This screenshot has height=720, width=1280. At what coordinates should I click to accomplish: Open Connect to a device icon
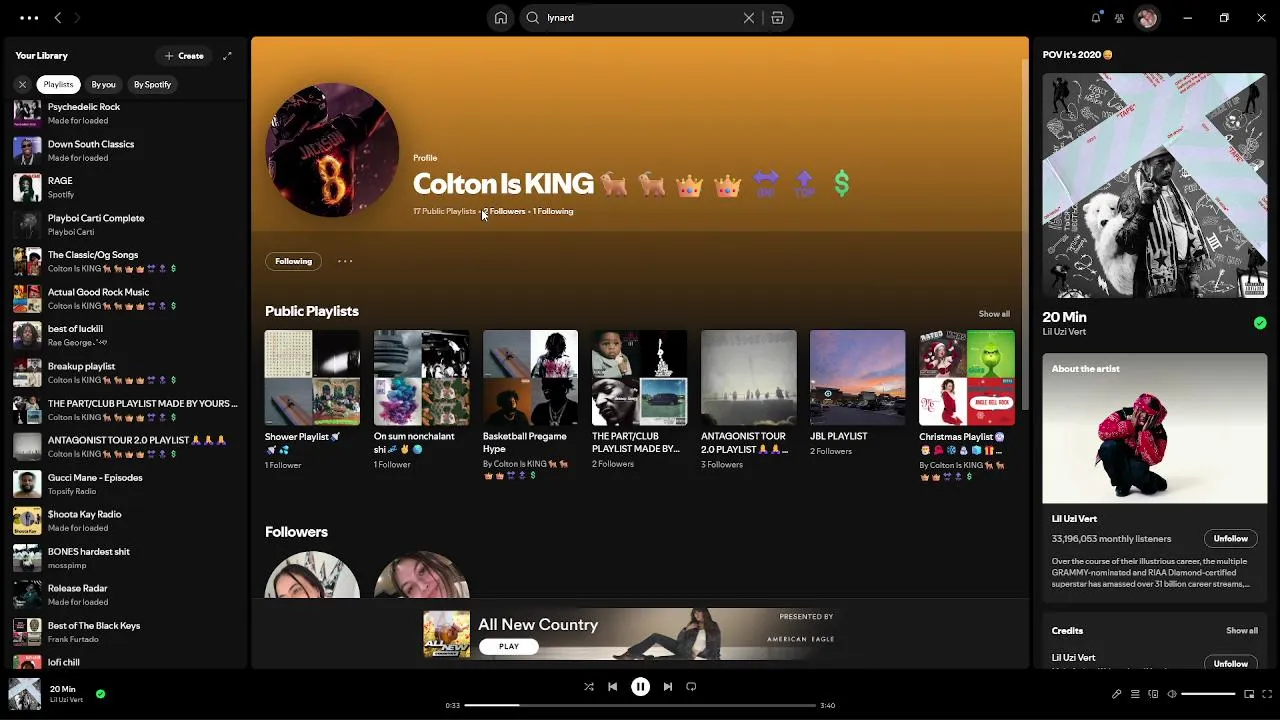coord(1153,694)
